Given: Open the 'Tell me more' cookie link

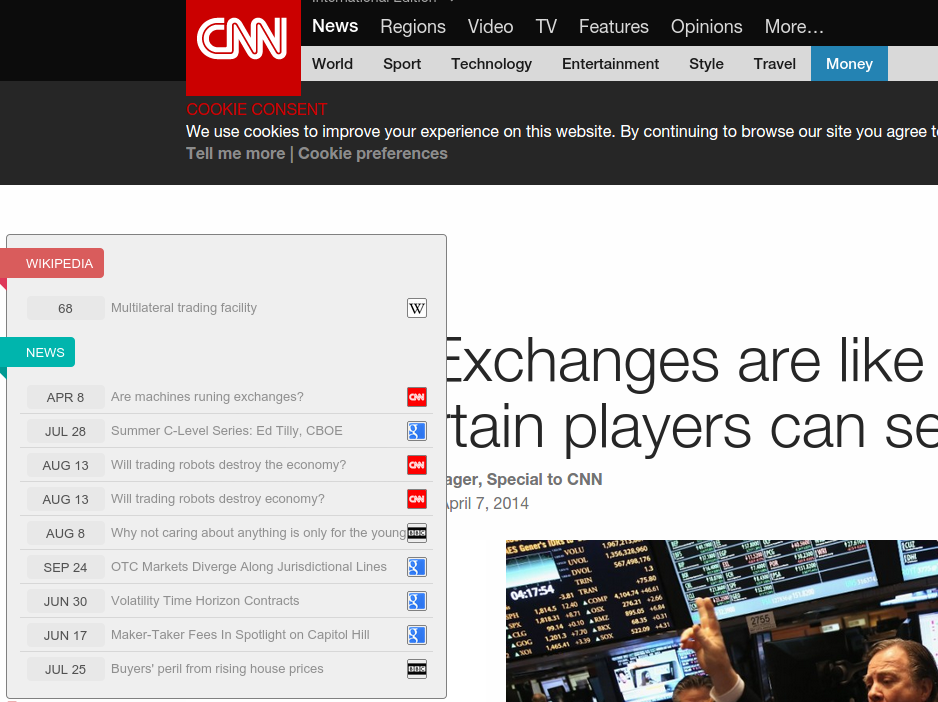Looking at the screenshot, I should coord(235,153).
